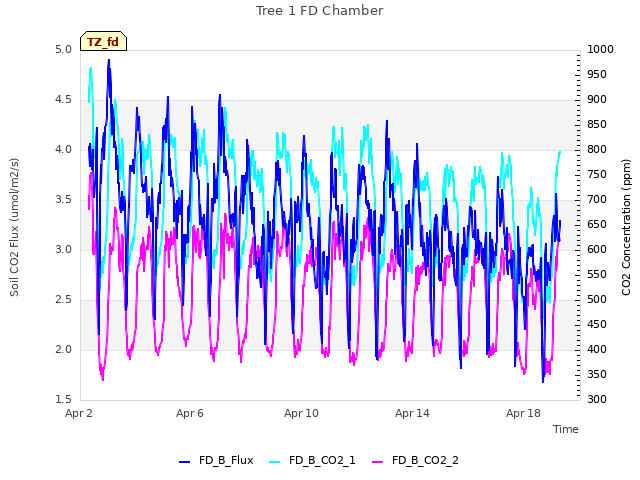
Task: Click the Apr 2 x-axis tick label
Action: pos(79,413)
